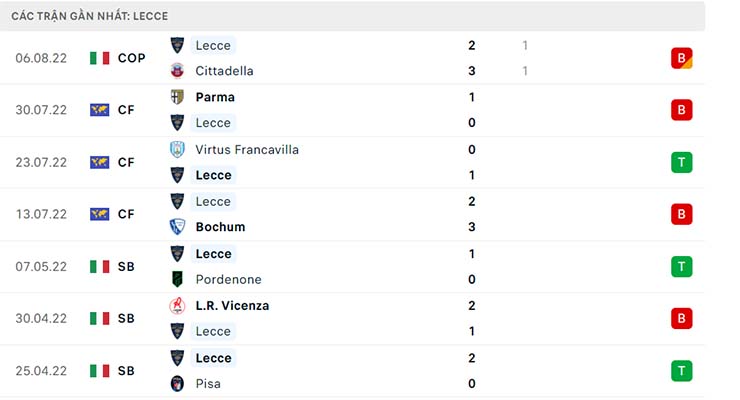
Task: Click the Parma club crest icon
Action: click(x=177, y=97)
